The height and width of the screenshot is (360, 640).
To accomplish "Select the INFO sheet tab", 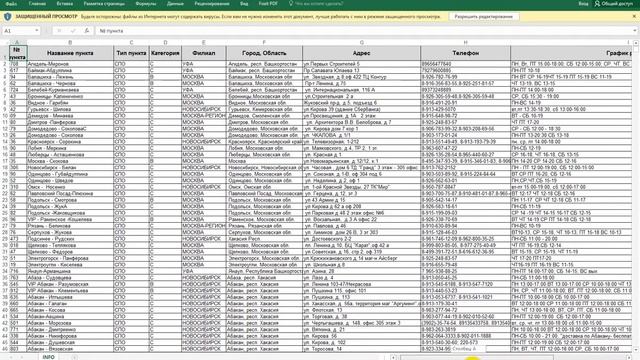I will [x=49, y=357].
